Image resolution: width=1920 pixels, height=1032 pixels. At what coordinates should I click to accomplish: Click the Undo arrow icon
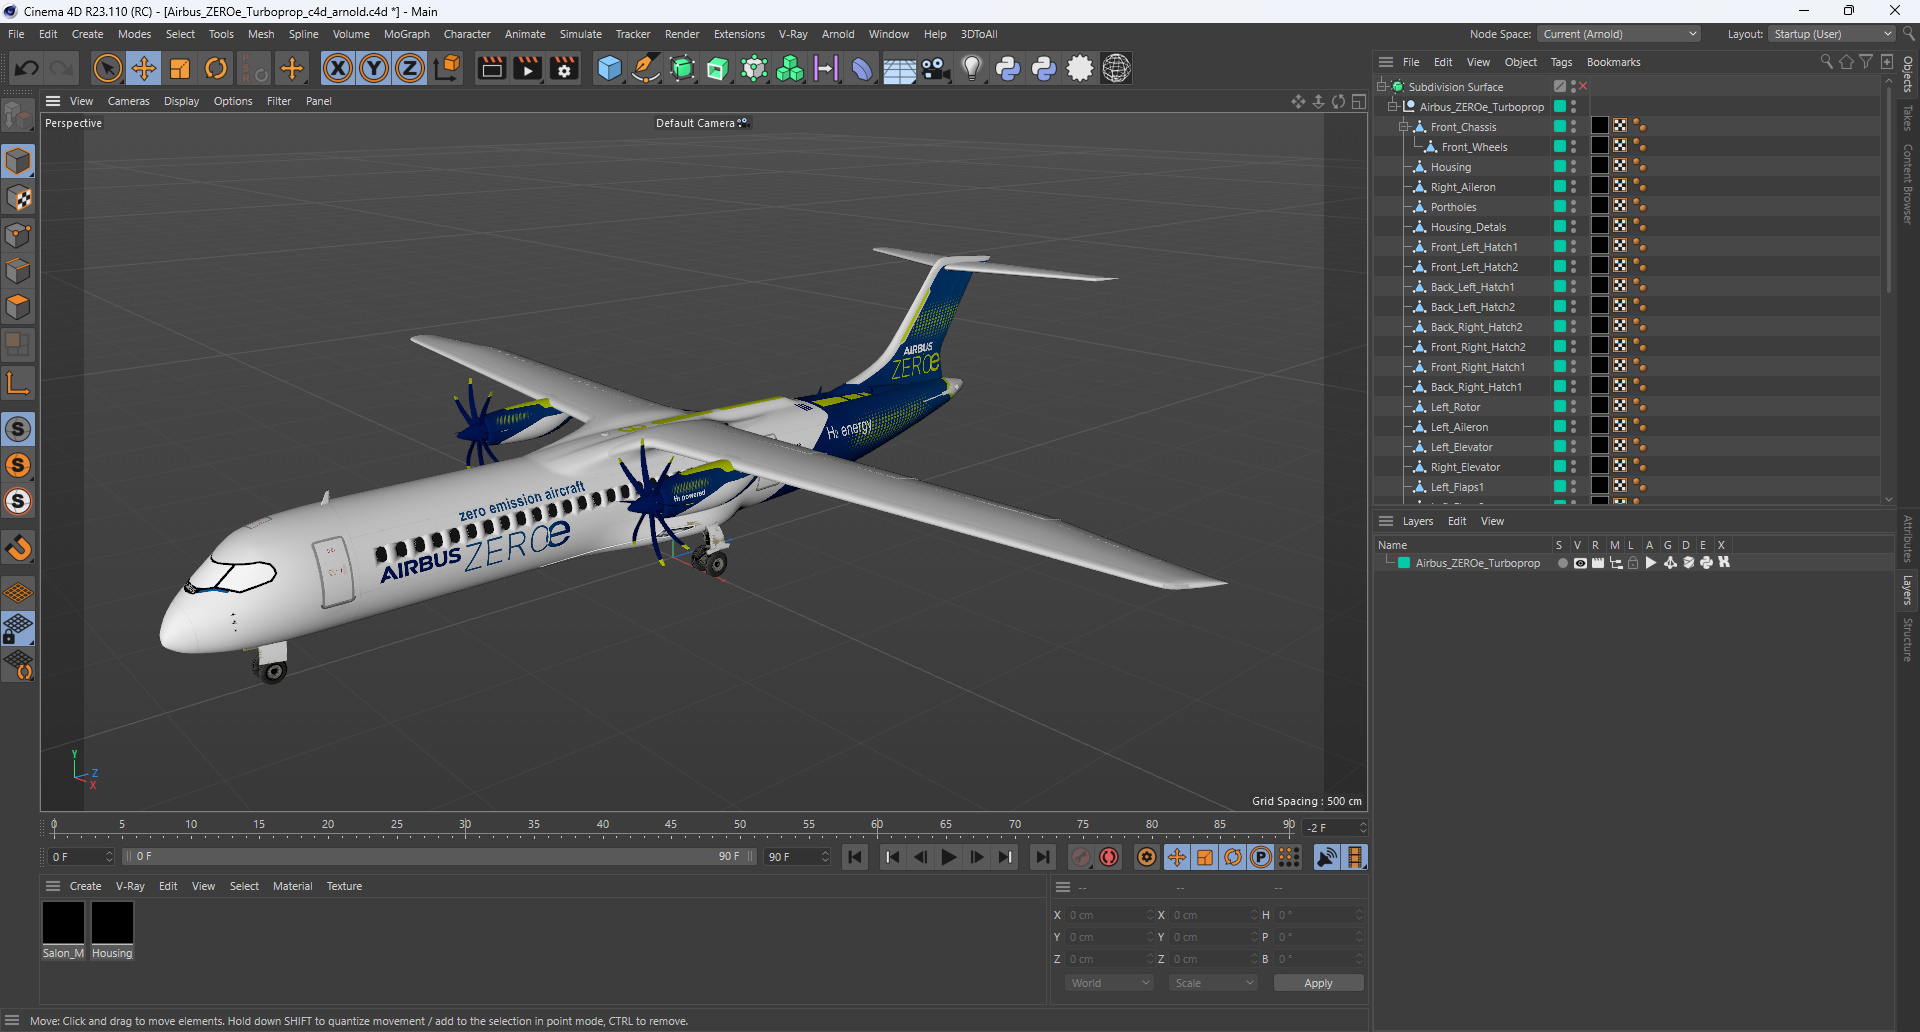pos(27,68)
